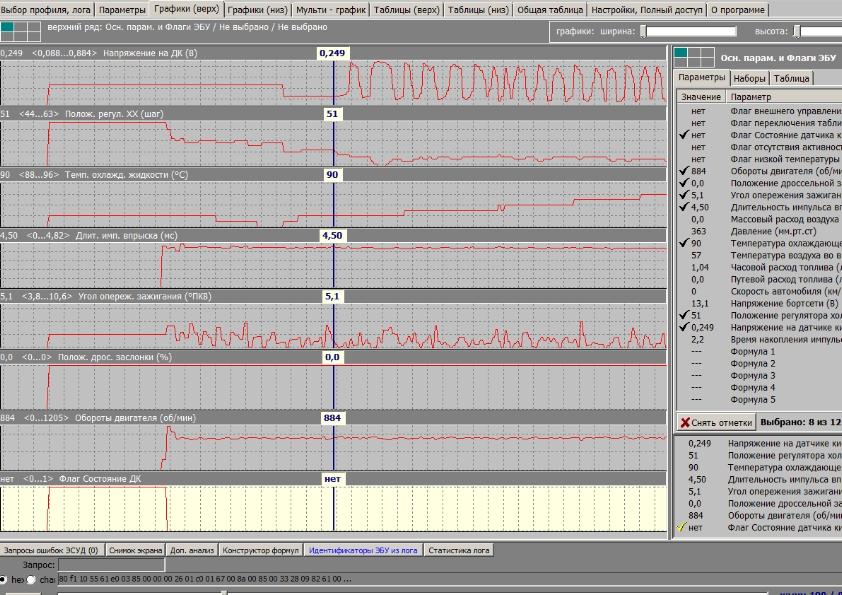
Task: Click the 'Угол опереж. зажигания' graph header
Action: tap(333, 296)
